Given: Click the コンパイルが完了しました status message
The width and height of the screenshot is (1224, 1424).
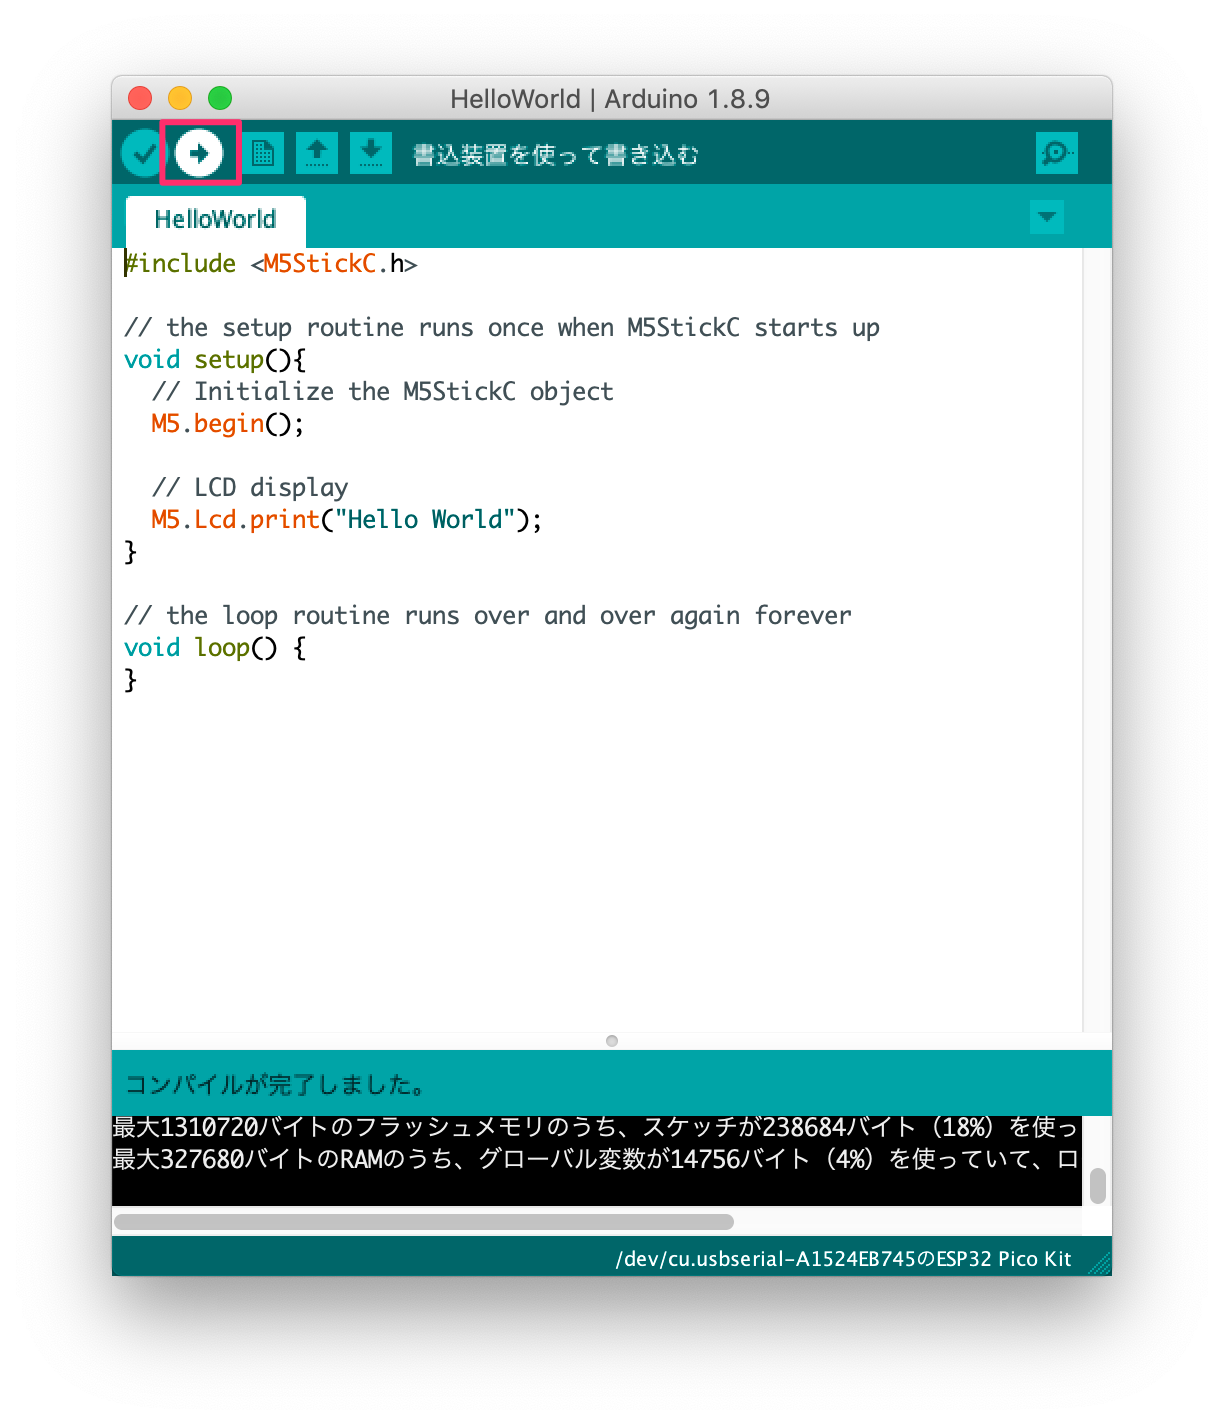Looking at the screenshot, I should tap(277, 1085).
